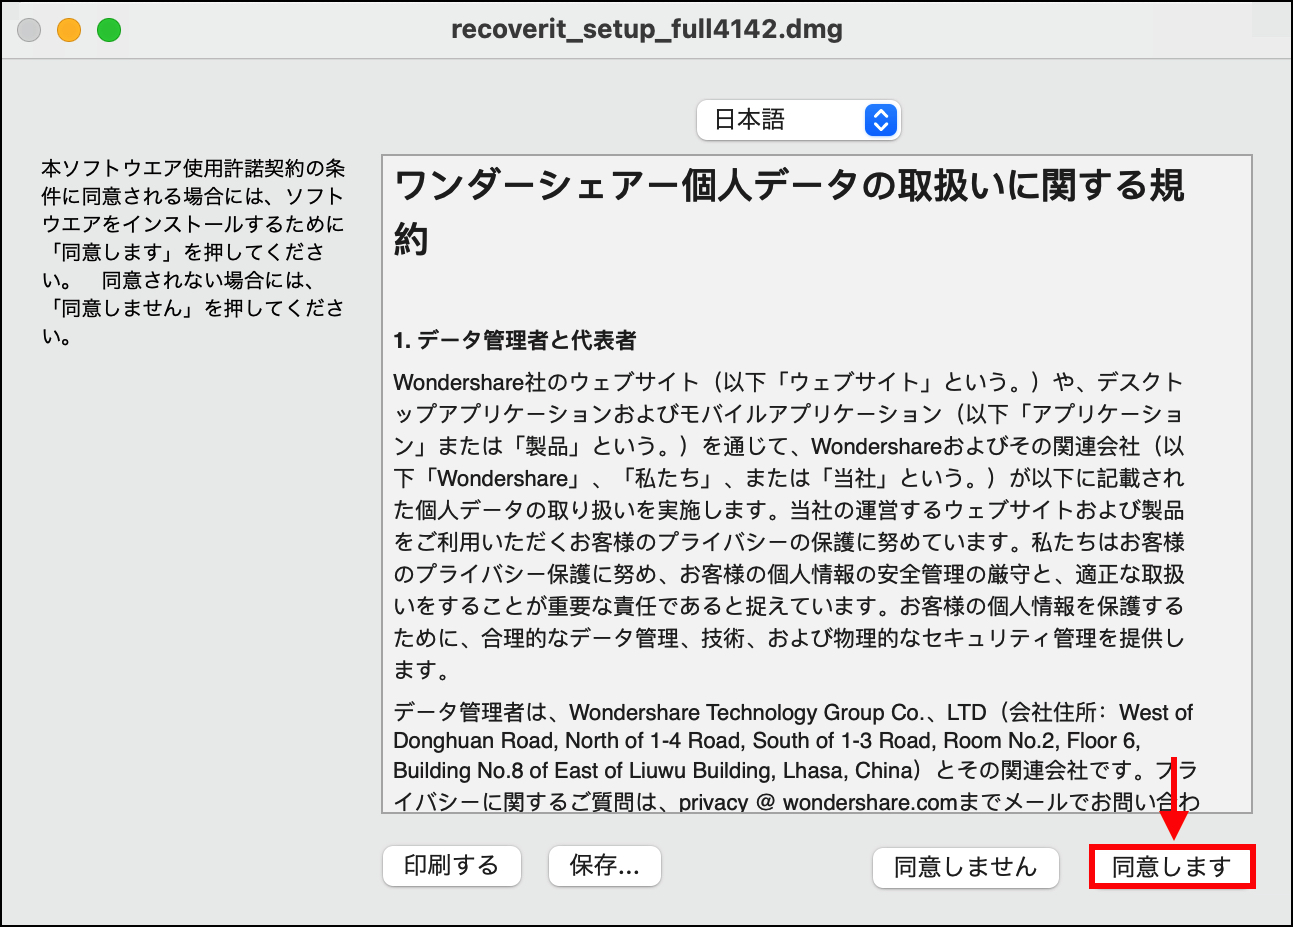
Task: Click the section title 1. データ管理者と代表者
Action: click(515, 340)
